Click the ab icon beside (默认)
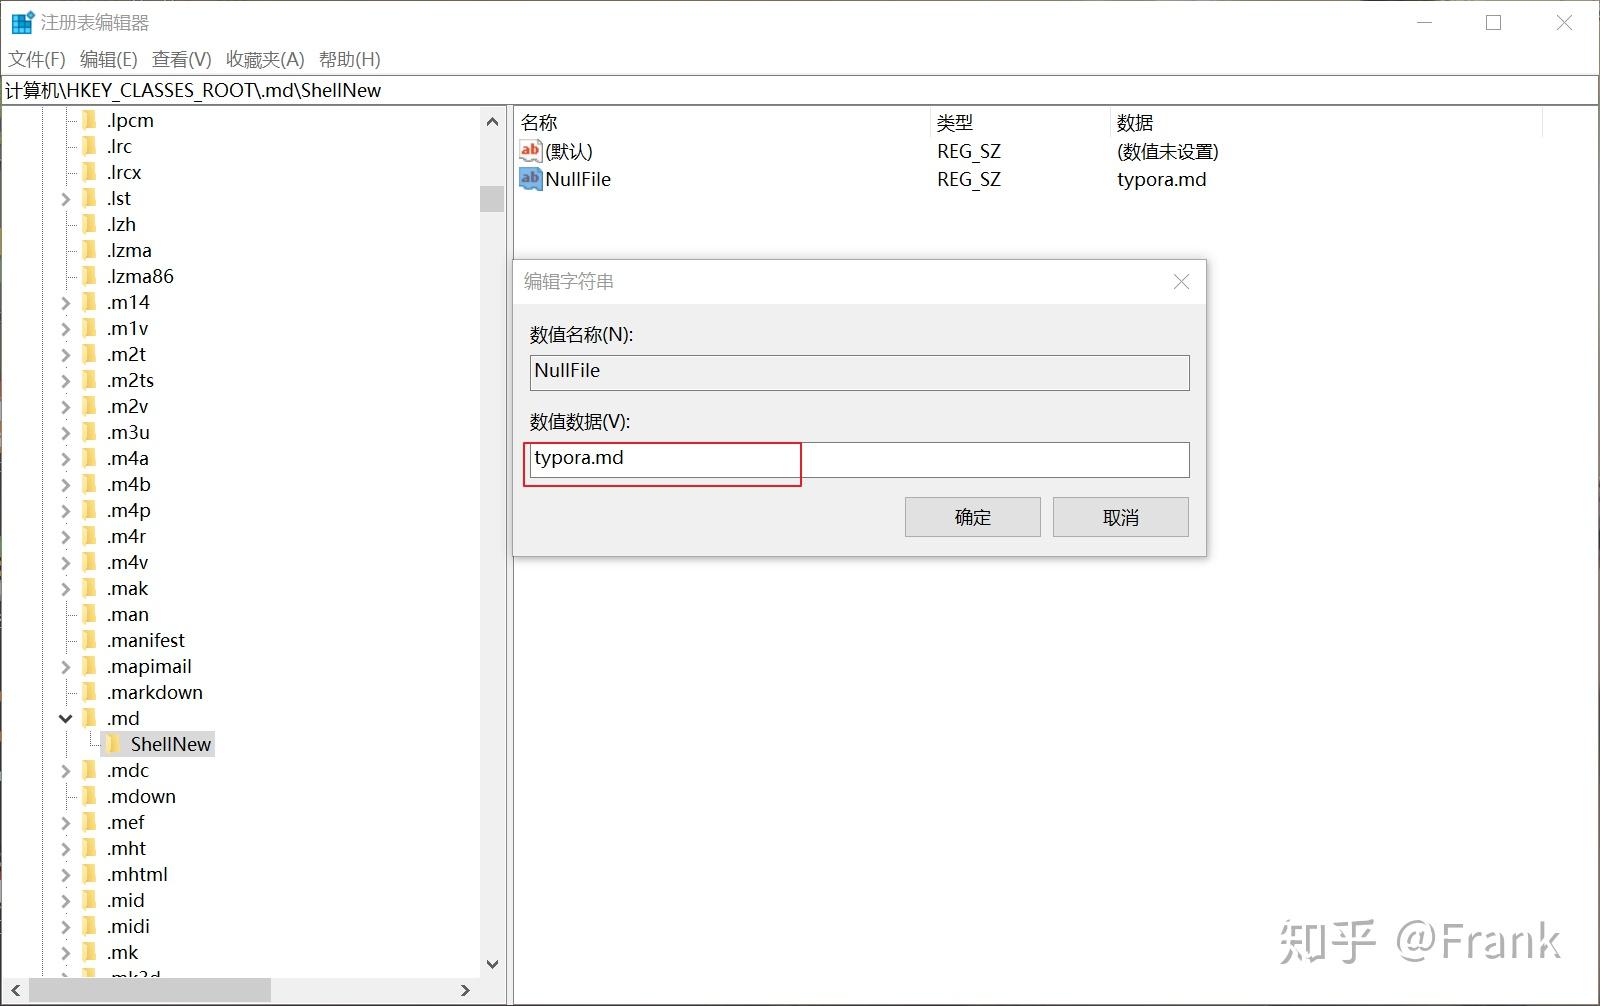This screenshot has width=1600, height=1006. [530, 151]
